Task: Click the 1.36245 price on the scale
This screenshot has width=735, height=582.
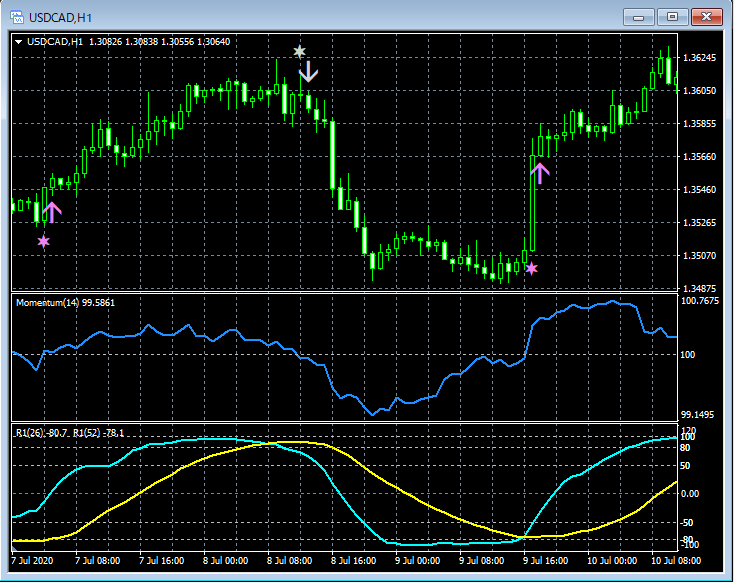Action: (x=697, y=58)
